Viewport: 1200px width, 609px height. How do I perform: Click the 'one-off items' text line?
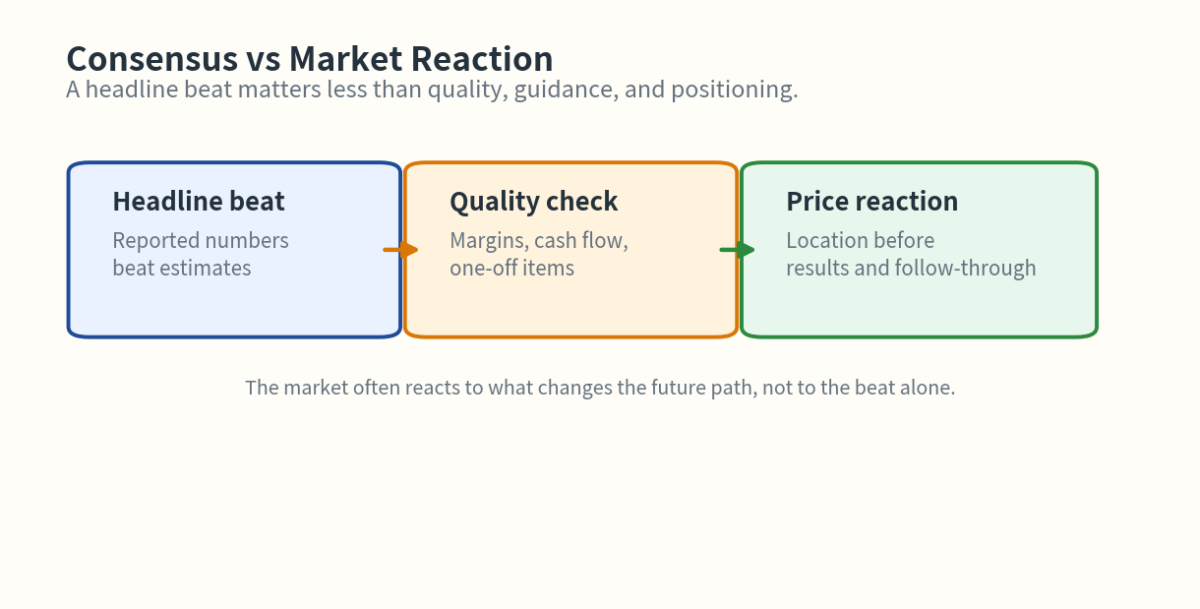click(511, 268)
